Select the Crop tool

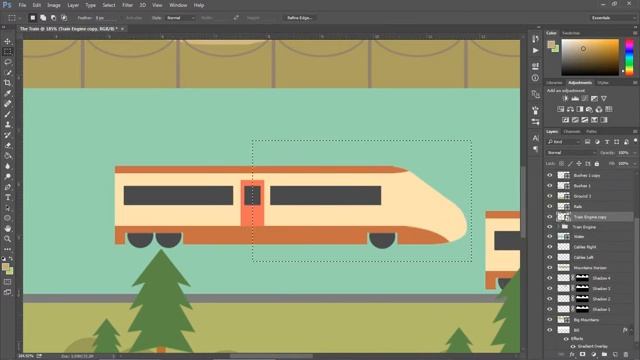[x=8, y=83]
